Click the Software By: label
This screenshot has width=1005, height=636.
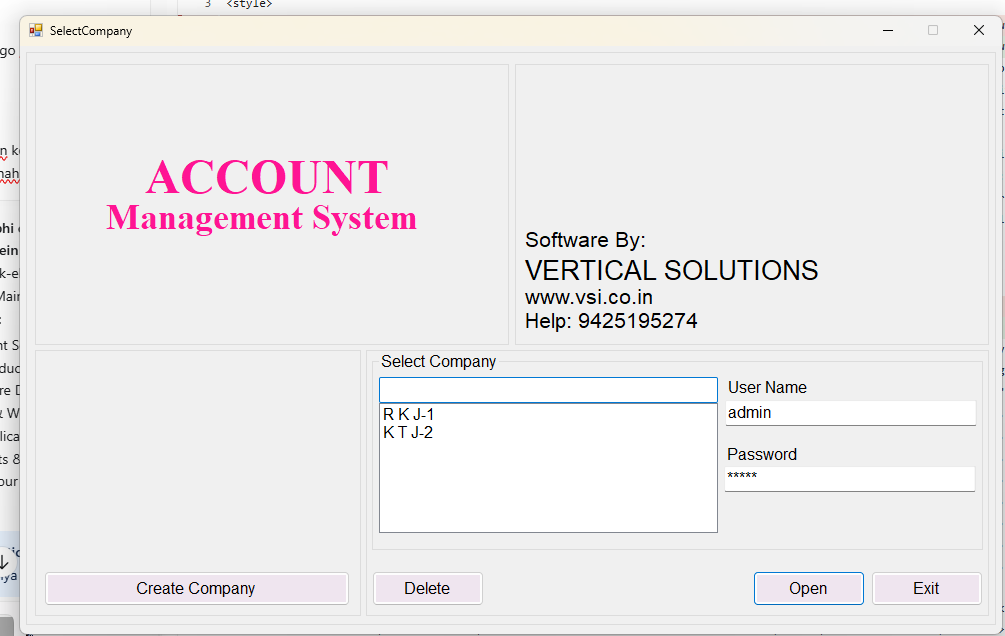click(585, 240)
